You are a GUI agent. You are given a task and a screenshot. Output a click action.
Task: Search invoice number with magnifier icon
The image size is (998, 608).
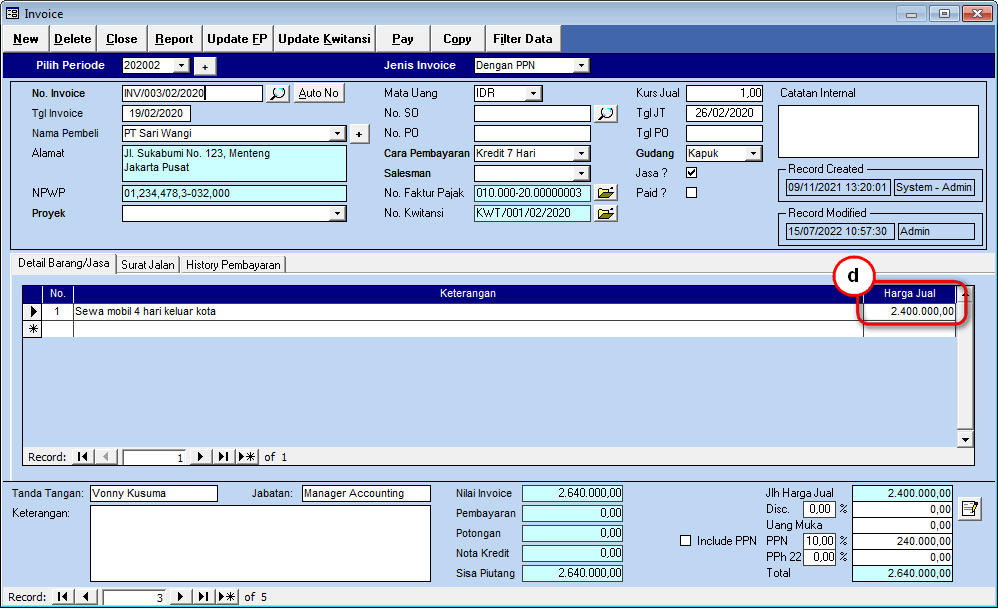pyautogui.click(x=278, y=94)
